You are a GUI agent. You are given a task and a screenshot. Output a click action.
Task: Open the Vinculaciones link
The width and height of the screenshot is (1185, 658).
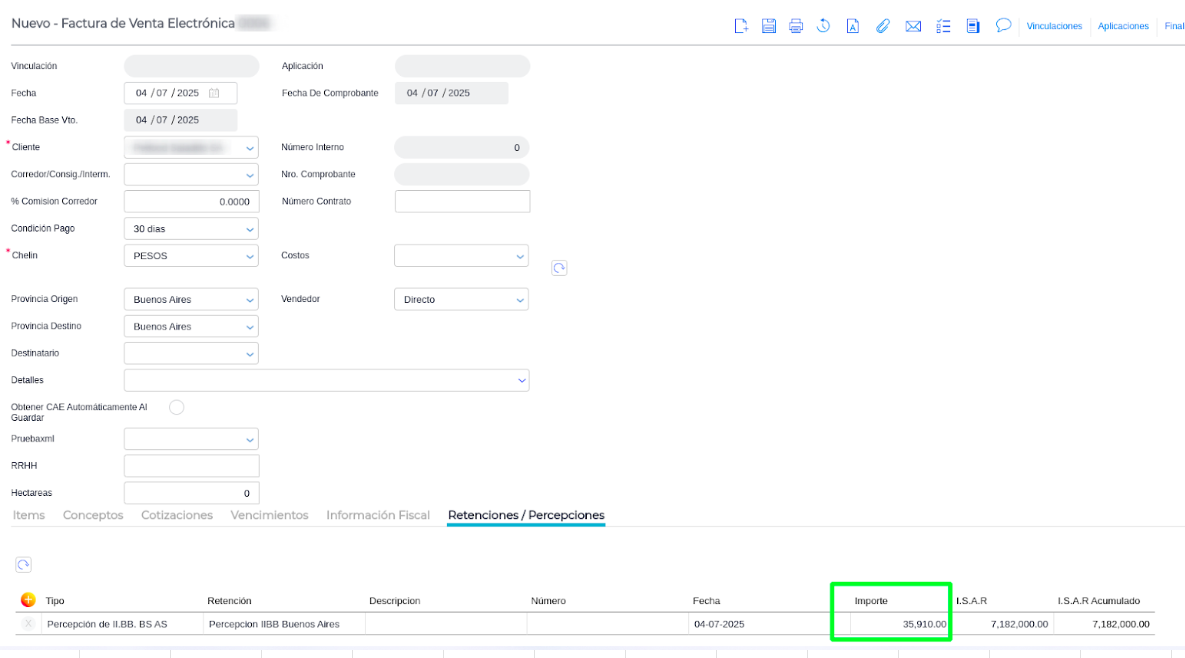pyautogui.click(x=1054, y=26)
